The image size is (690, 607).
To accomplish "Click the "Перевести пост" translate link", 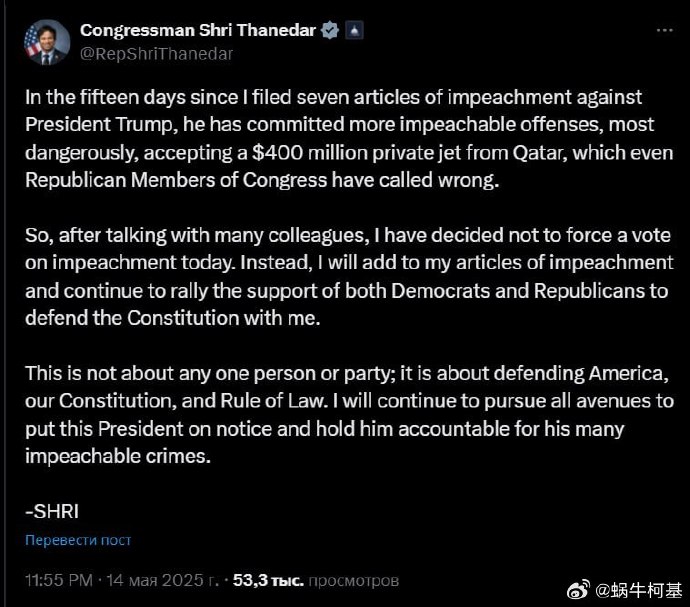I will click(x=78, y=540).
